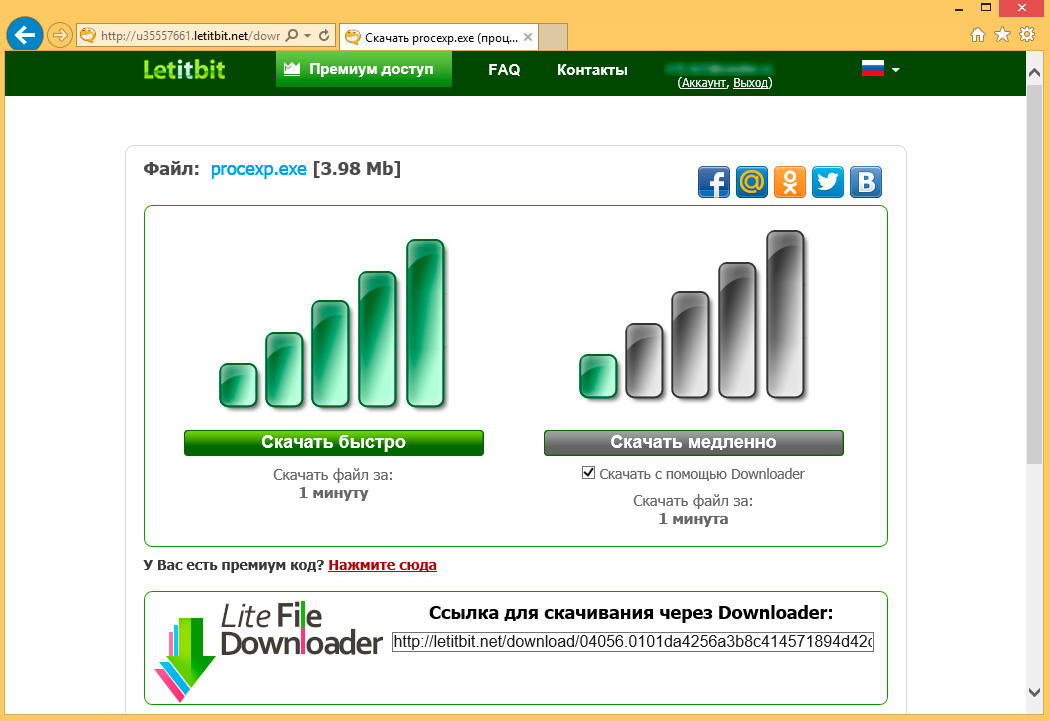Open the FAQ page
The width and height of the screenshot is (1050, 721).
point(504,70)
